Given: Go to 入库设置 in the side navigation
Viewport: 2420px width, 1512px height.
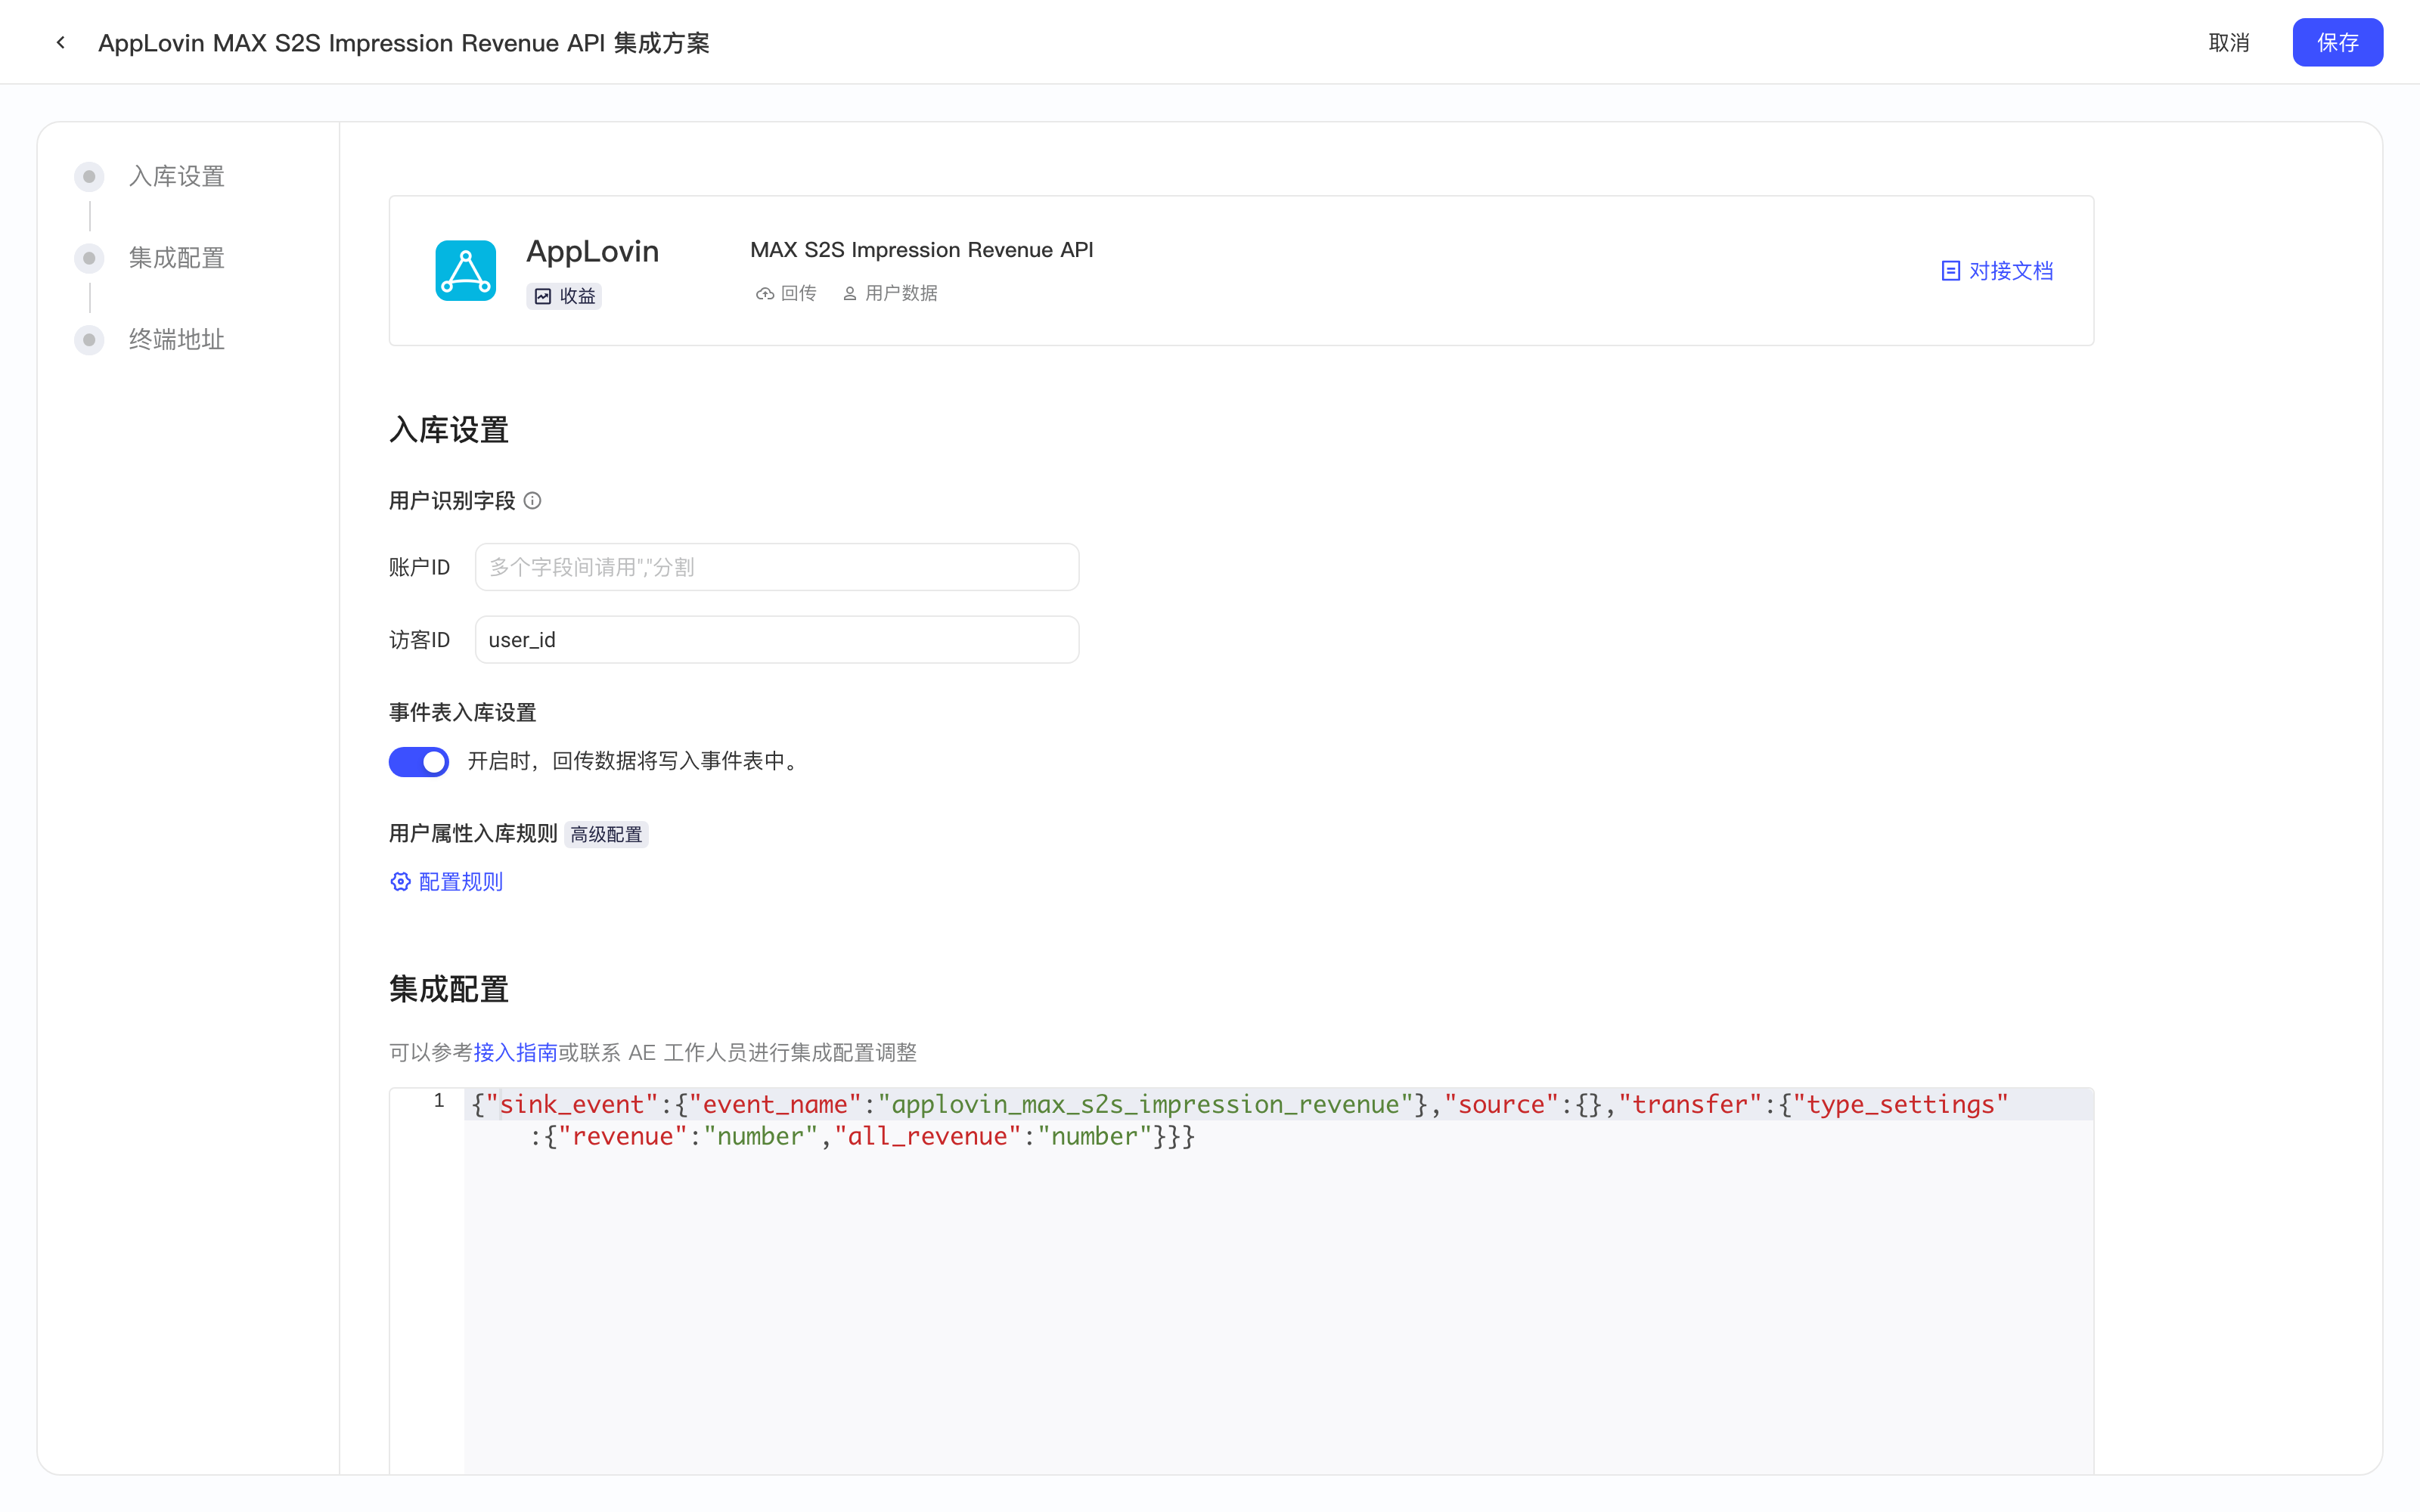Looking at the screenshot, I should (177, 177).
